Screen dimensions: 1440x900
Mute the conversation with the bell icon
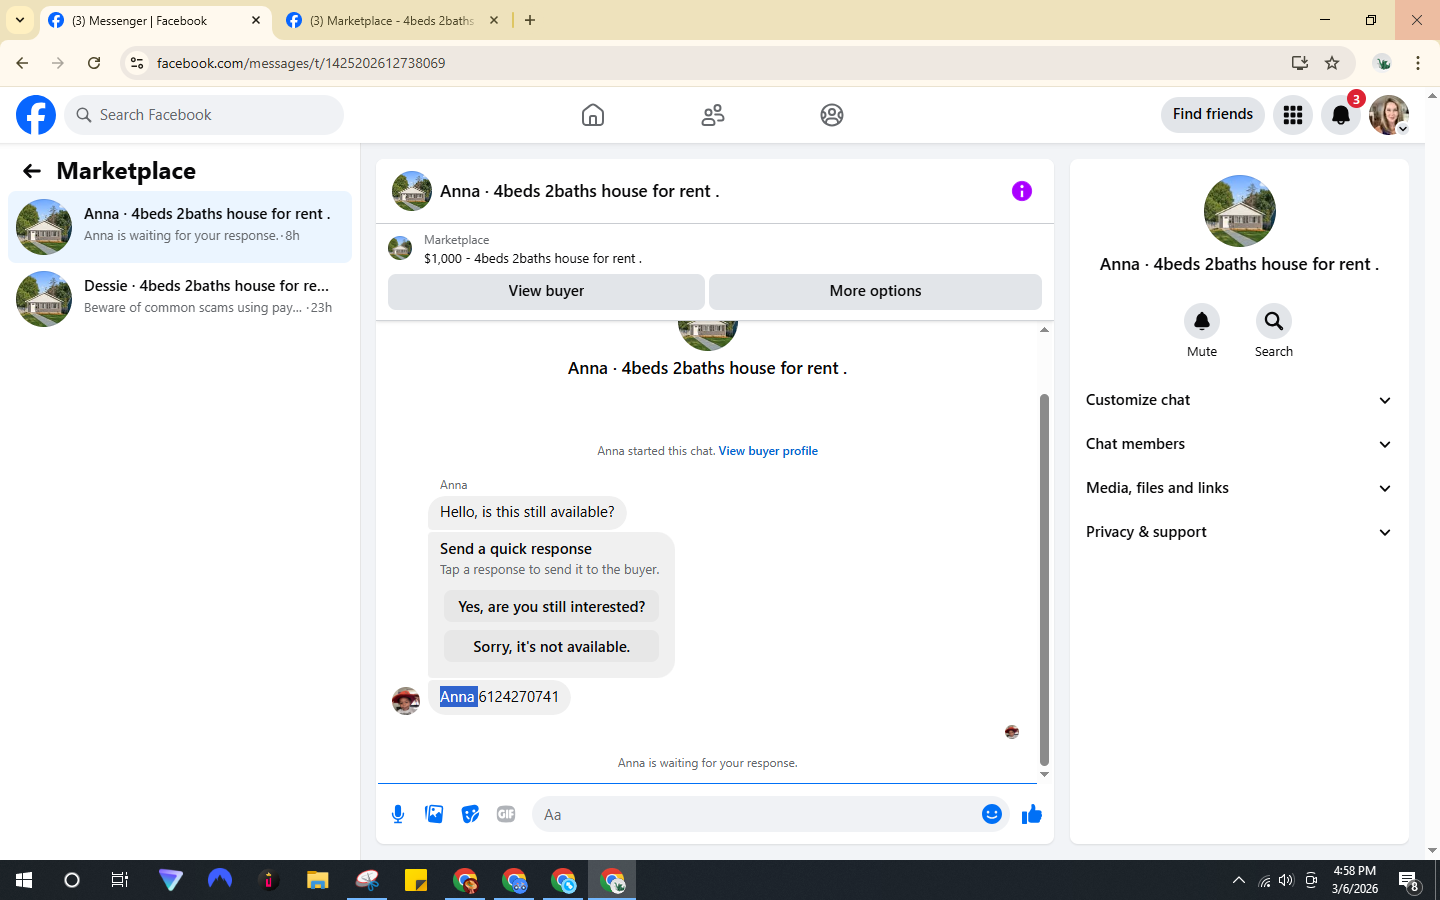point(1202,321)
